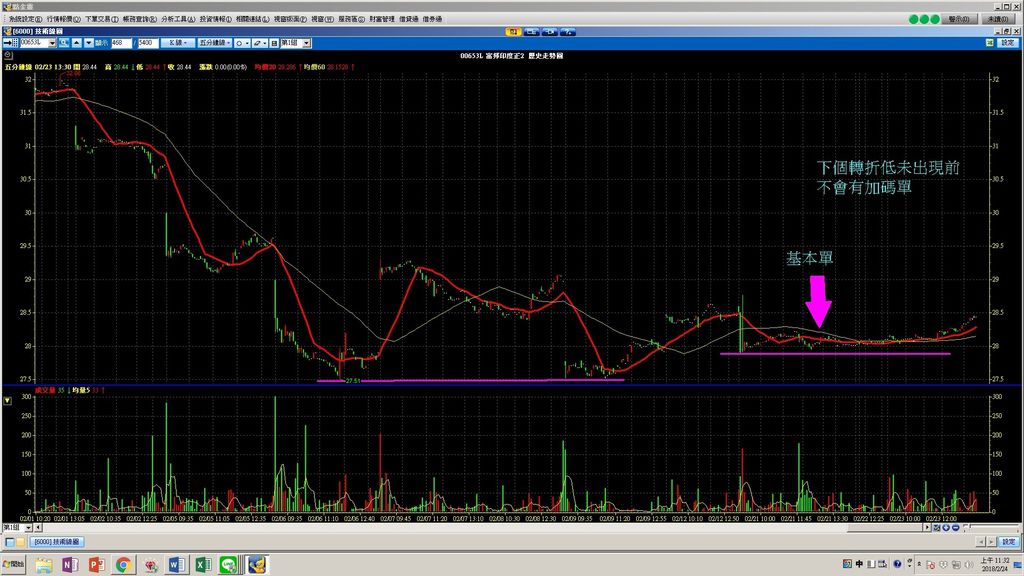Click the third blue window layout icon
The height and width of the screenshot is (576, 1024).
coord(550,31)
